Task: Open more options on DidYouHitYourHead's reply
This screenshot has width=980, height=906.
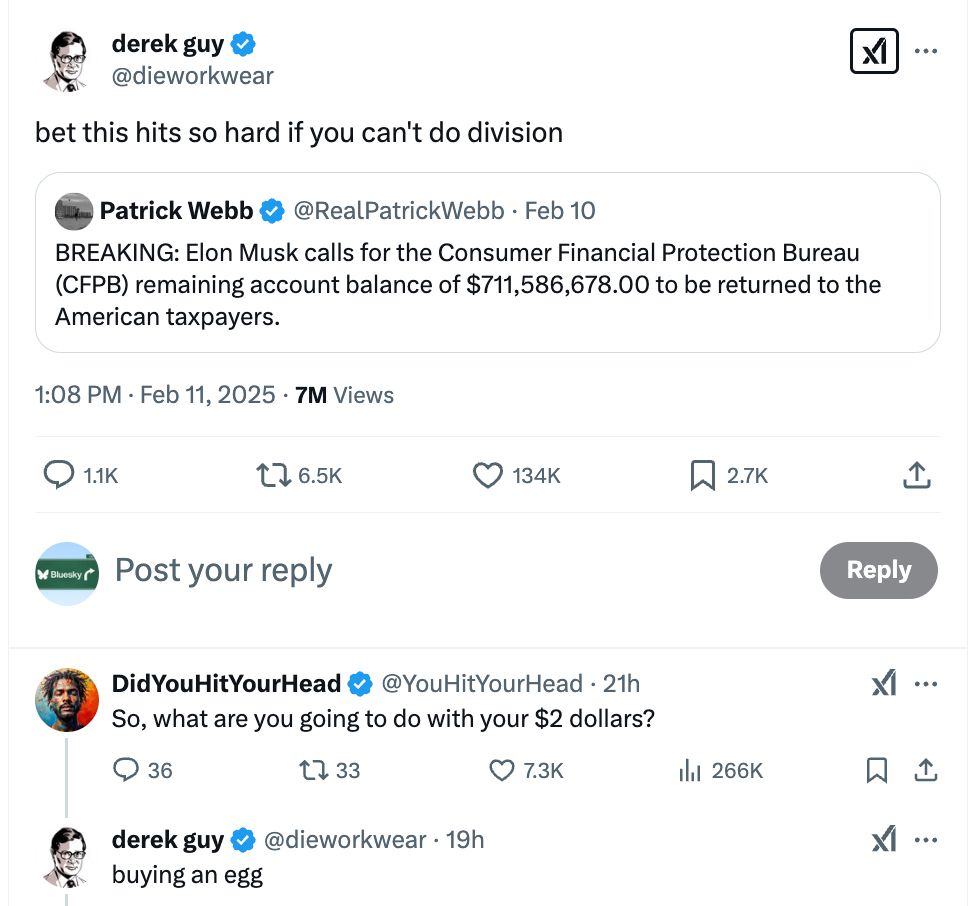Action: 926,684
